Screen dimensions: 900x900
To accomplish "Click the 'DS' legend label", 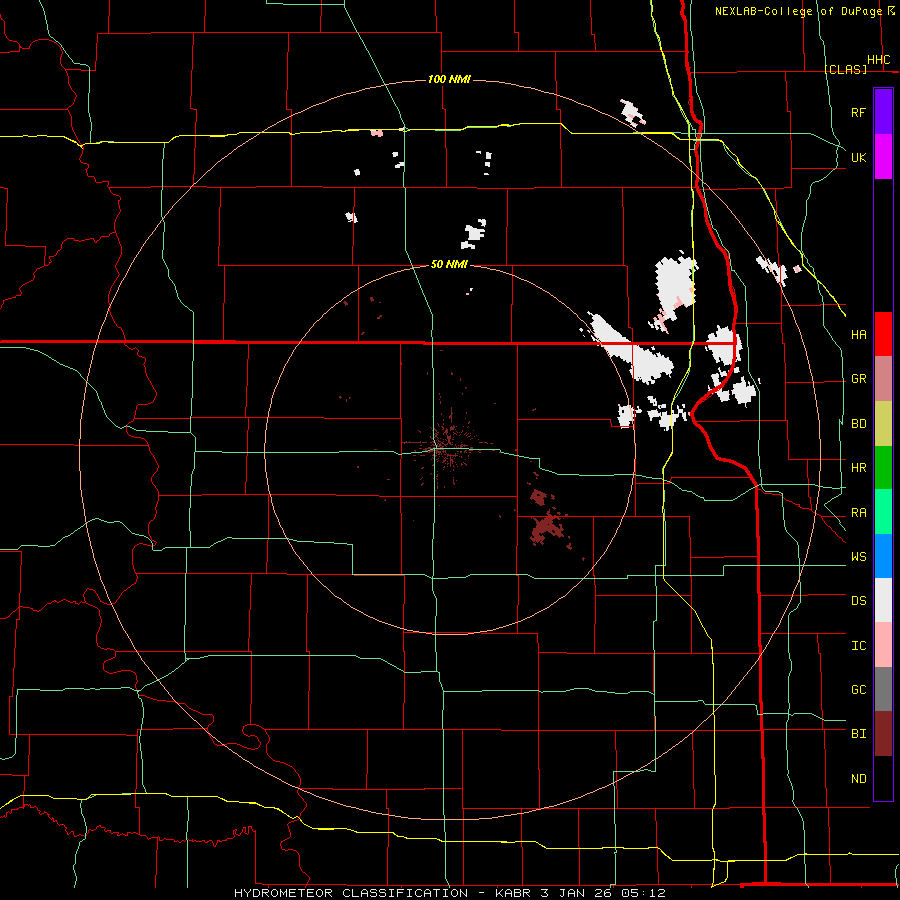I will coord(859,601).
